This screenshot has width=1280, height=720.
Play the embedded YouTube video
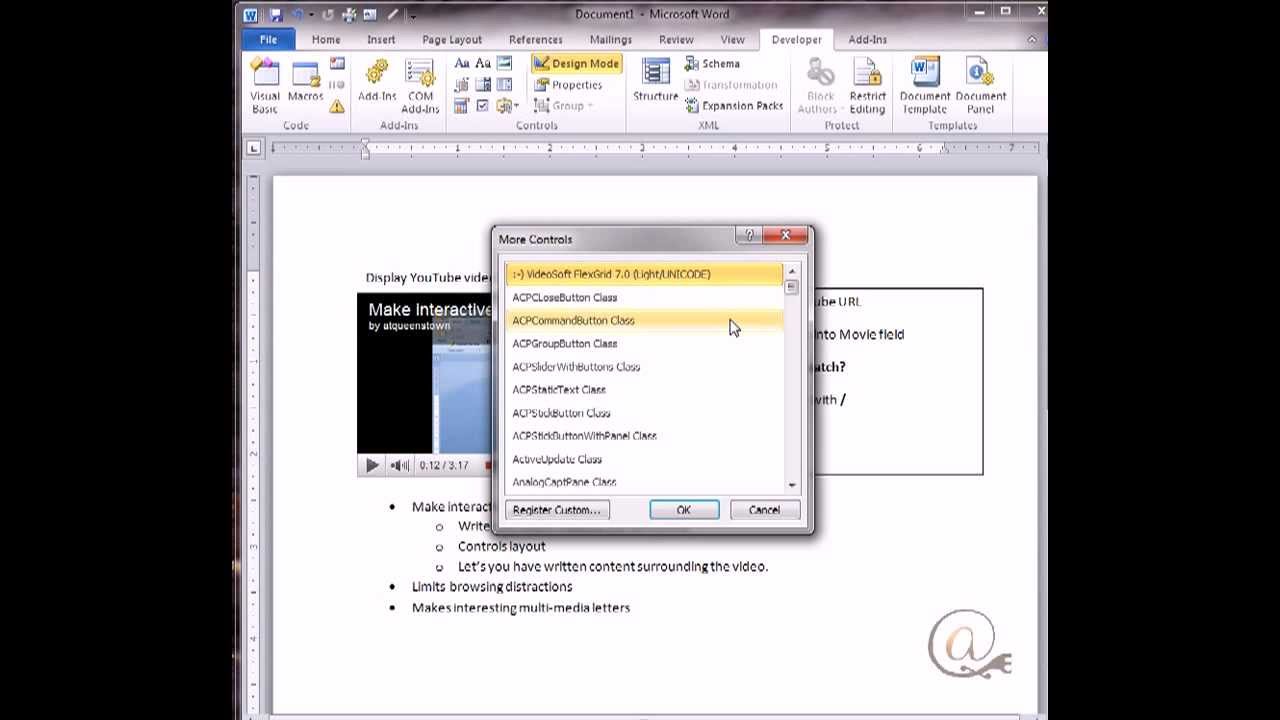(372, 465)
